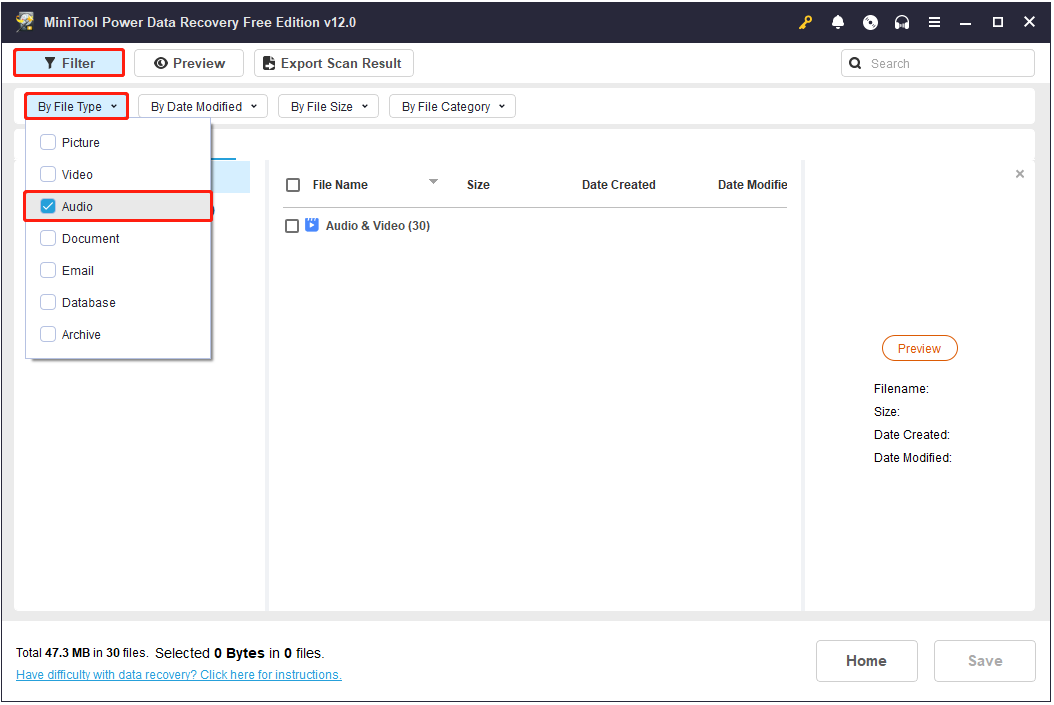Check the Database file type

tap(48, 302)
